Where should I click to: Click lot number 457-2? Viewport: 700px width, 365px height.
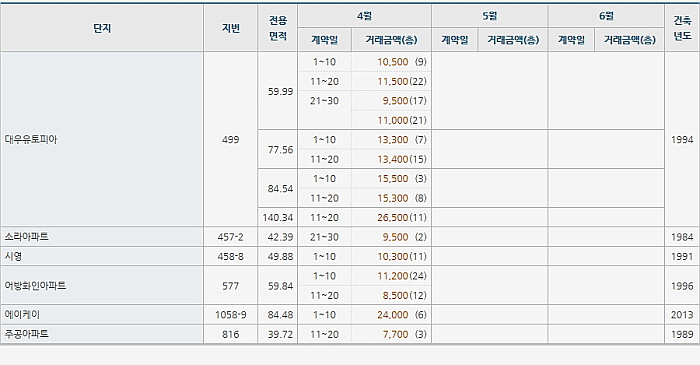click(x=230, y=237)
